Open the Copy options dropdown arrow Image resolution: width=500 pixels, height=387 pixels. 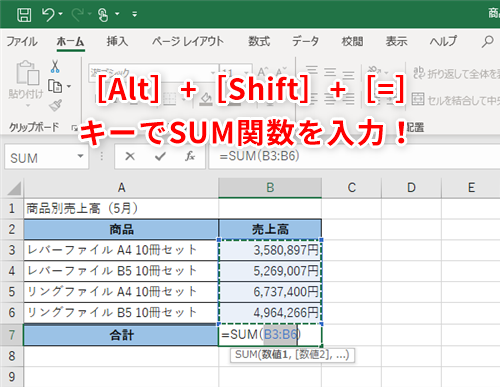pos(69,86)
